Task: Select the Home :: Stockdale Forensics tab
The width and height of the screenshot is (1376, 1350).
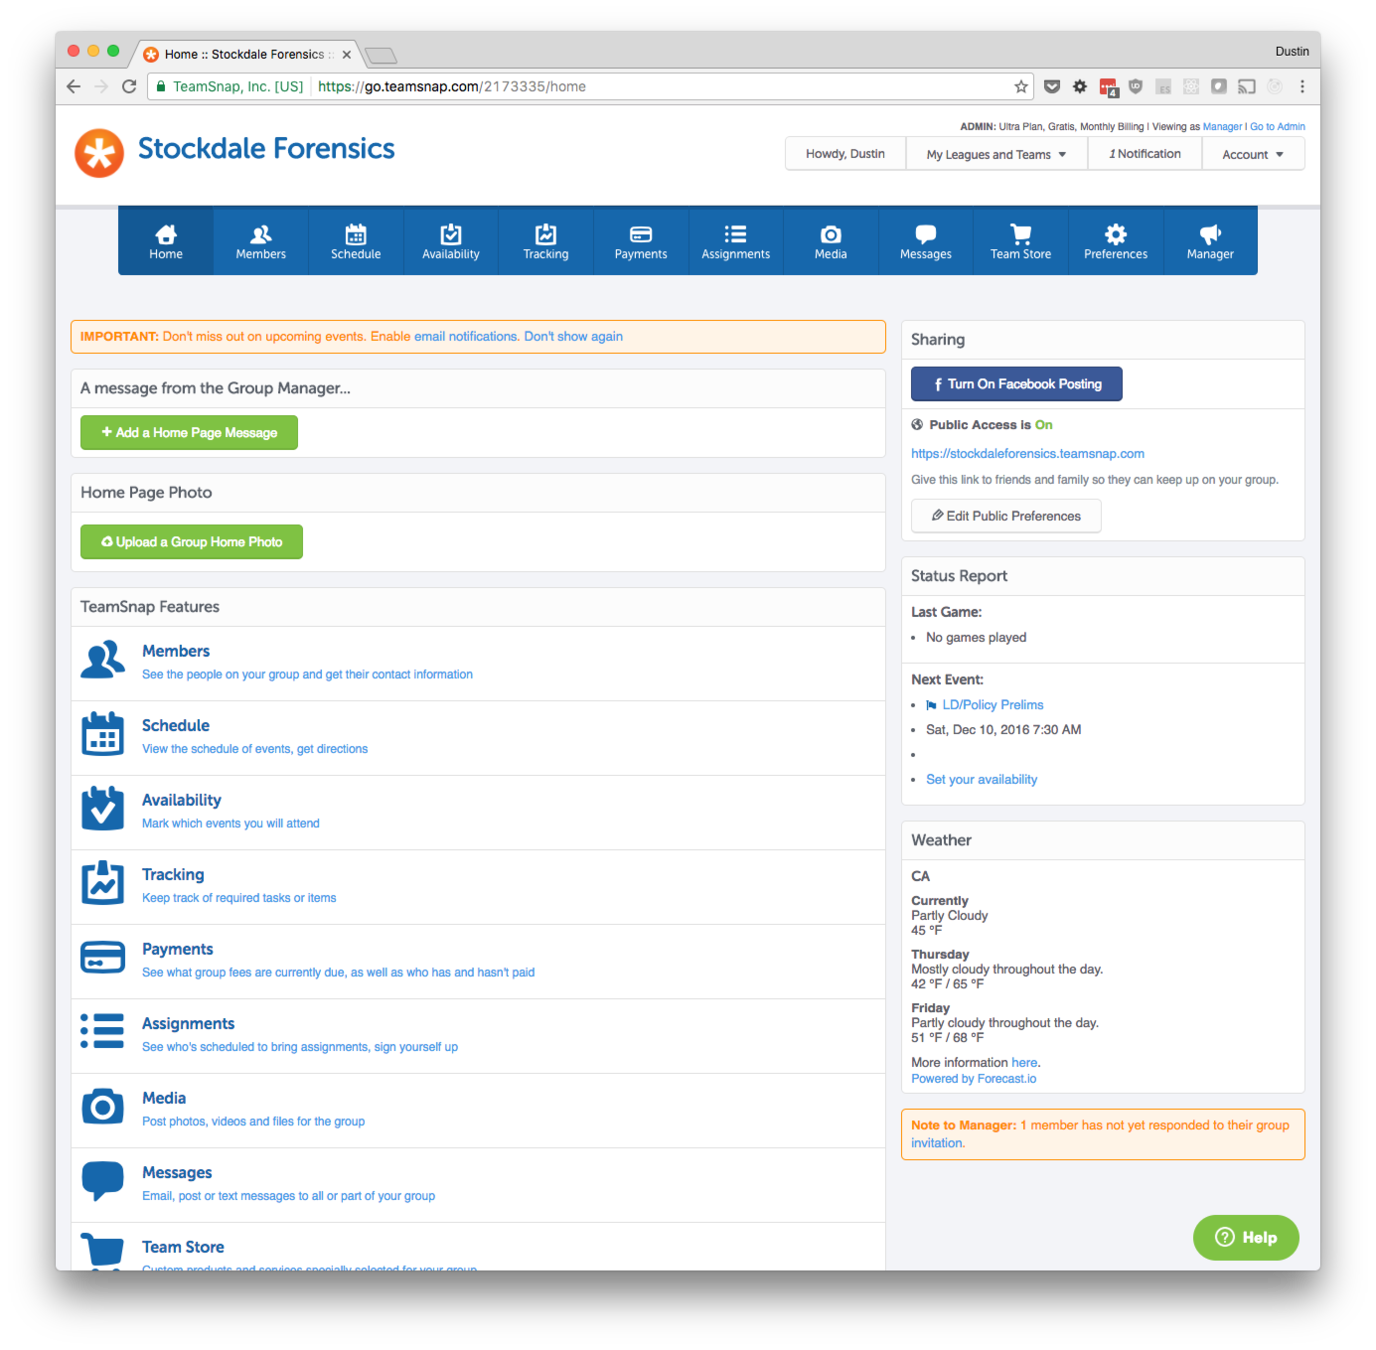Action: (x=244, y=54)
